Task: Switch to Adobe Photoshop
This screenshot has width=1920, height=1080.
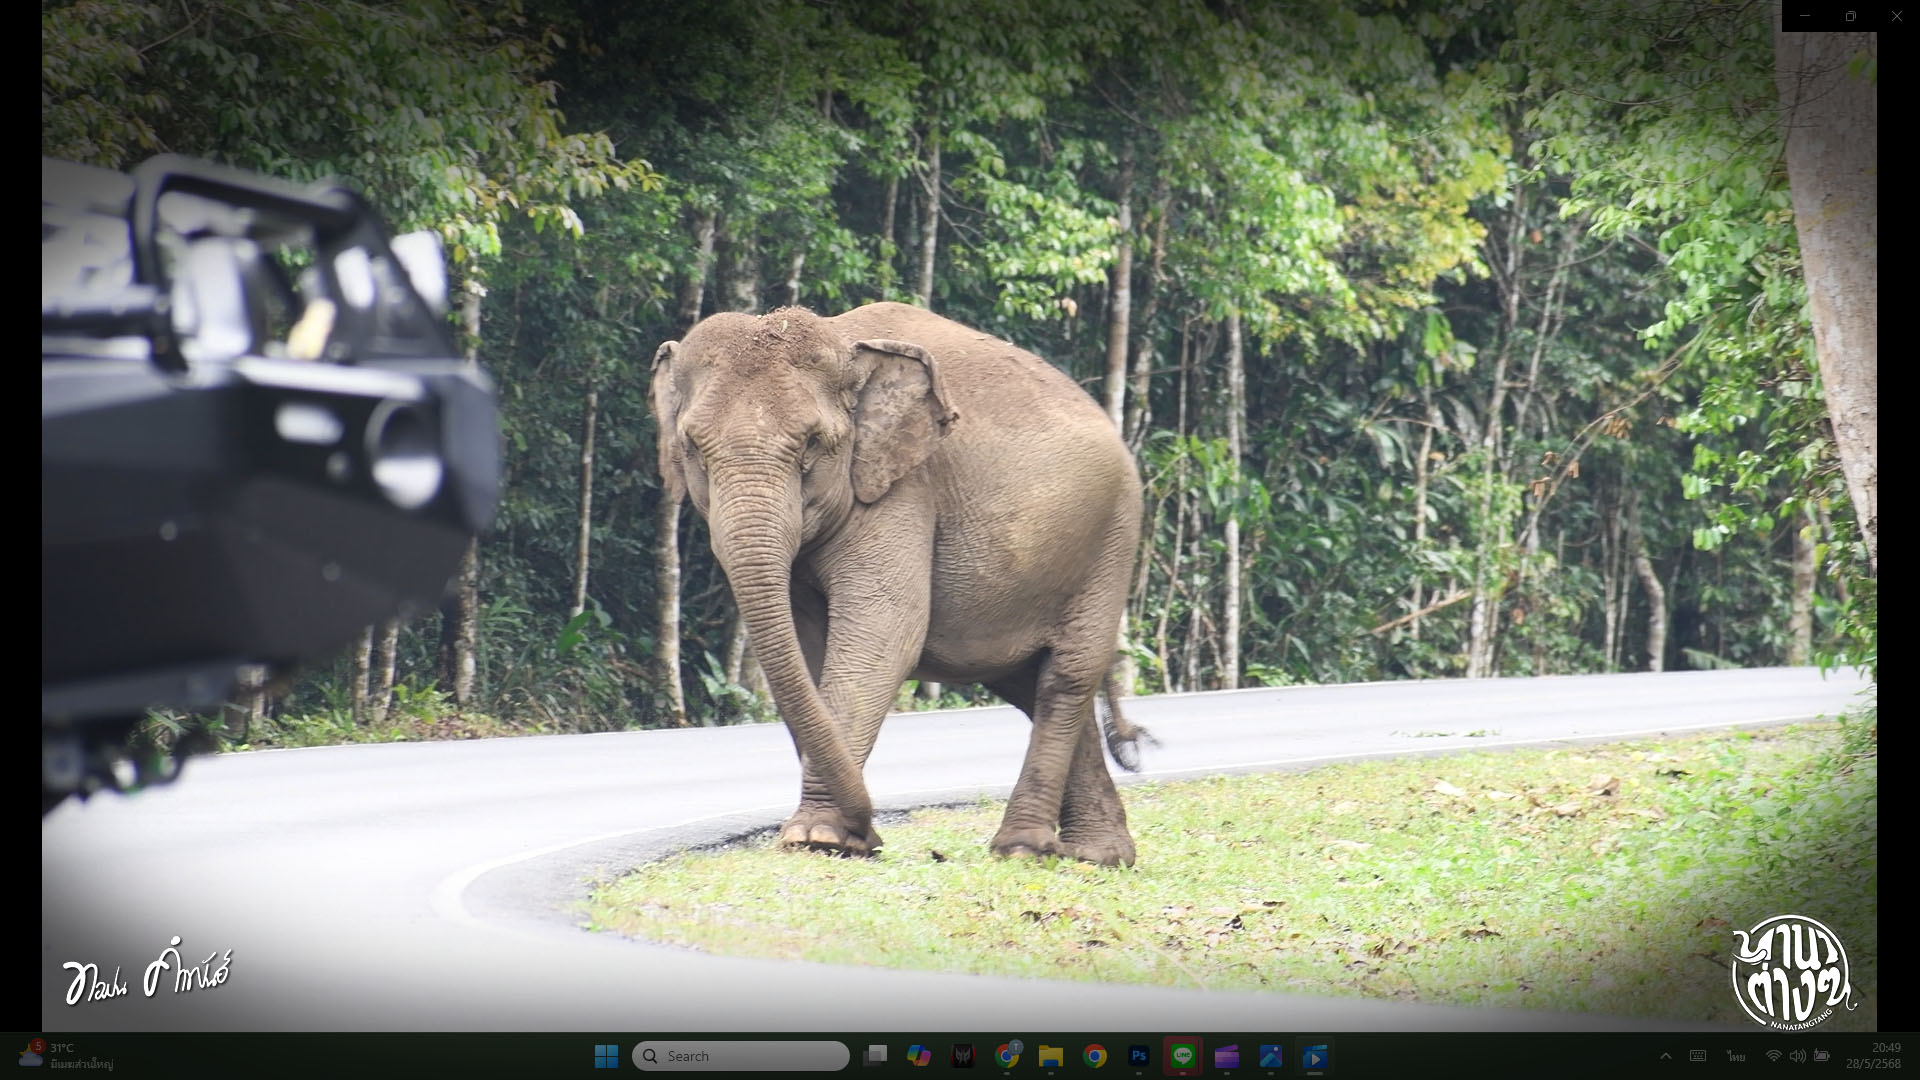Action: click(x=1139, y=1056)
